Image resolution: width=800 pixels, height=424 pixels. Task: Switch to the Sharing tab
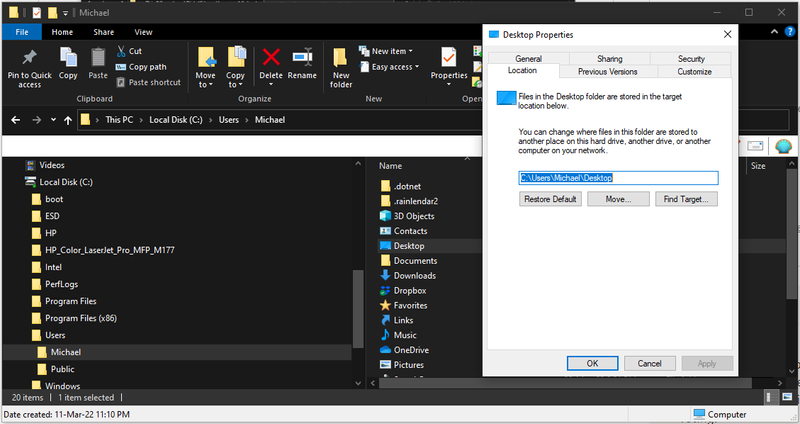[609, 59]
